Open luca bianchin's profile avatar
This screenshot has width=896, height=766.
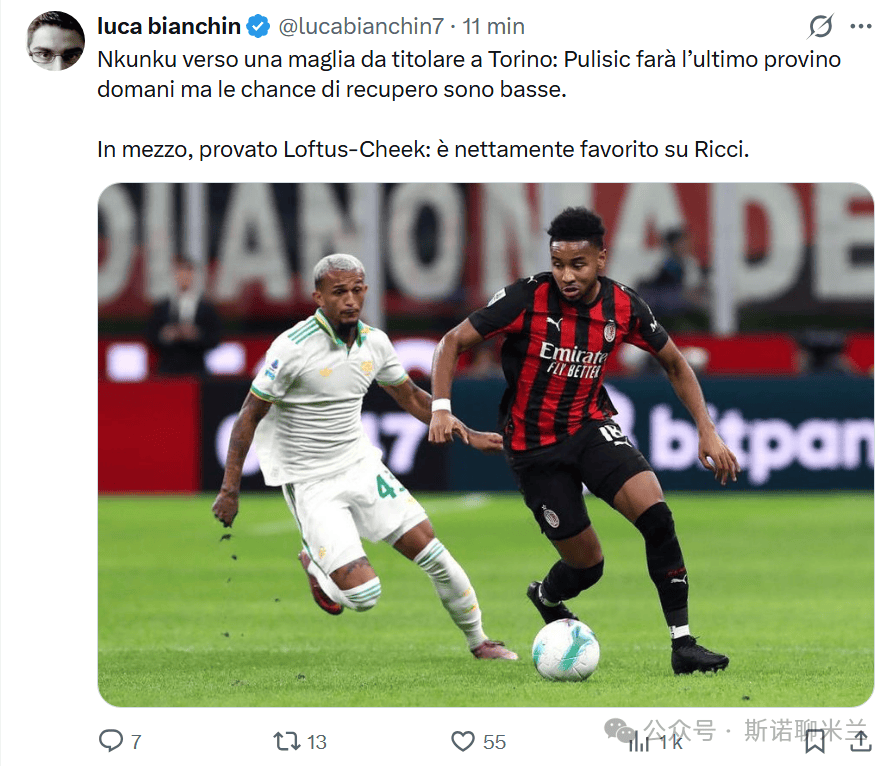[55, 41]
